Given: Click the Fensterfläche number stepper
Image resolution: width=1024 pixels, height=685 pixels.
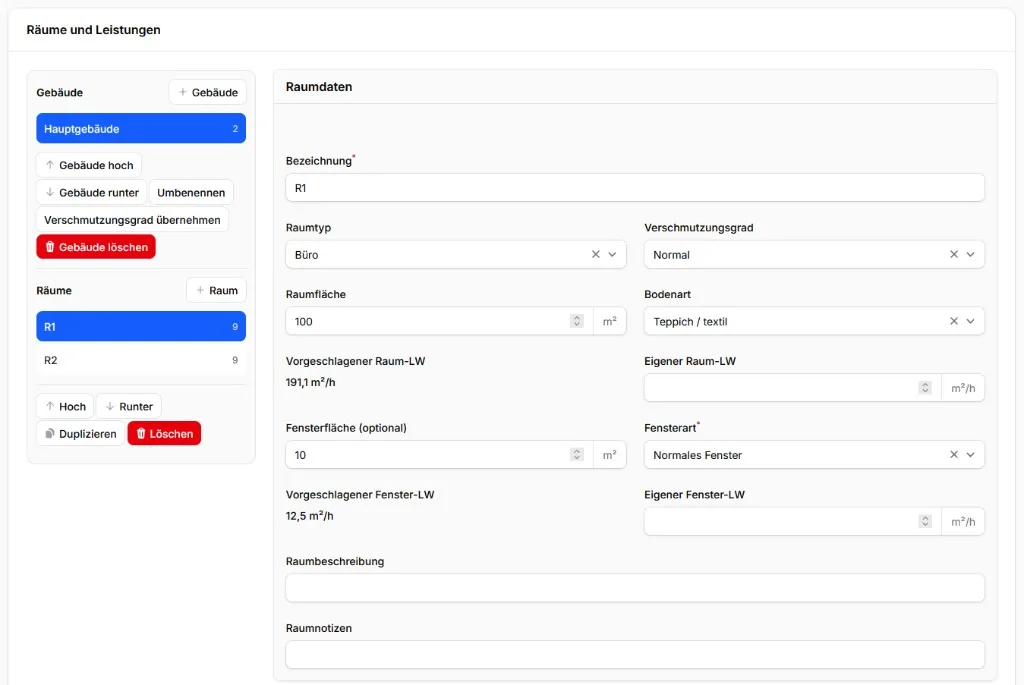Looking at the screenshot, I should click(x=576, y=454).
